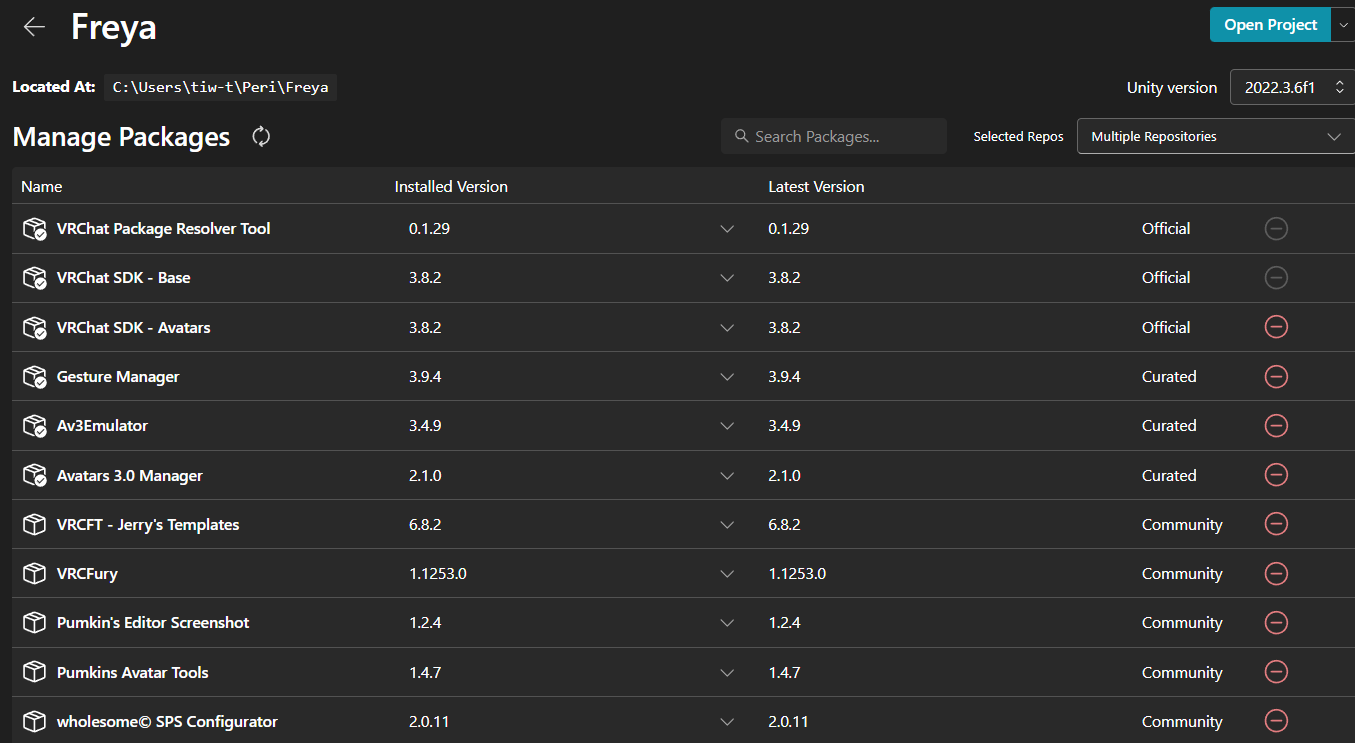Click the Open Project button
1355x743 pixels.
(x=1270, y=25)
